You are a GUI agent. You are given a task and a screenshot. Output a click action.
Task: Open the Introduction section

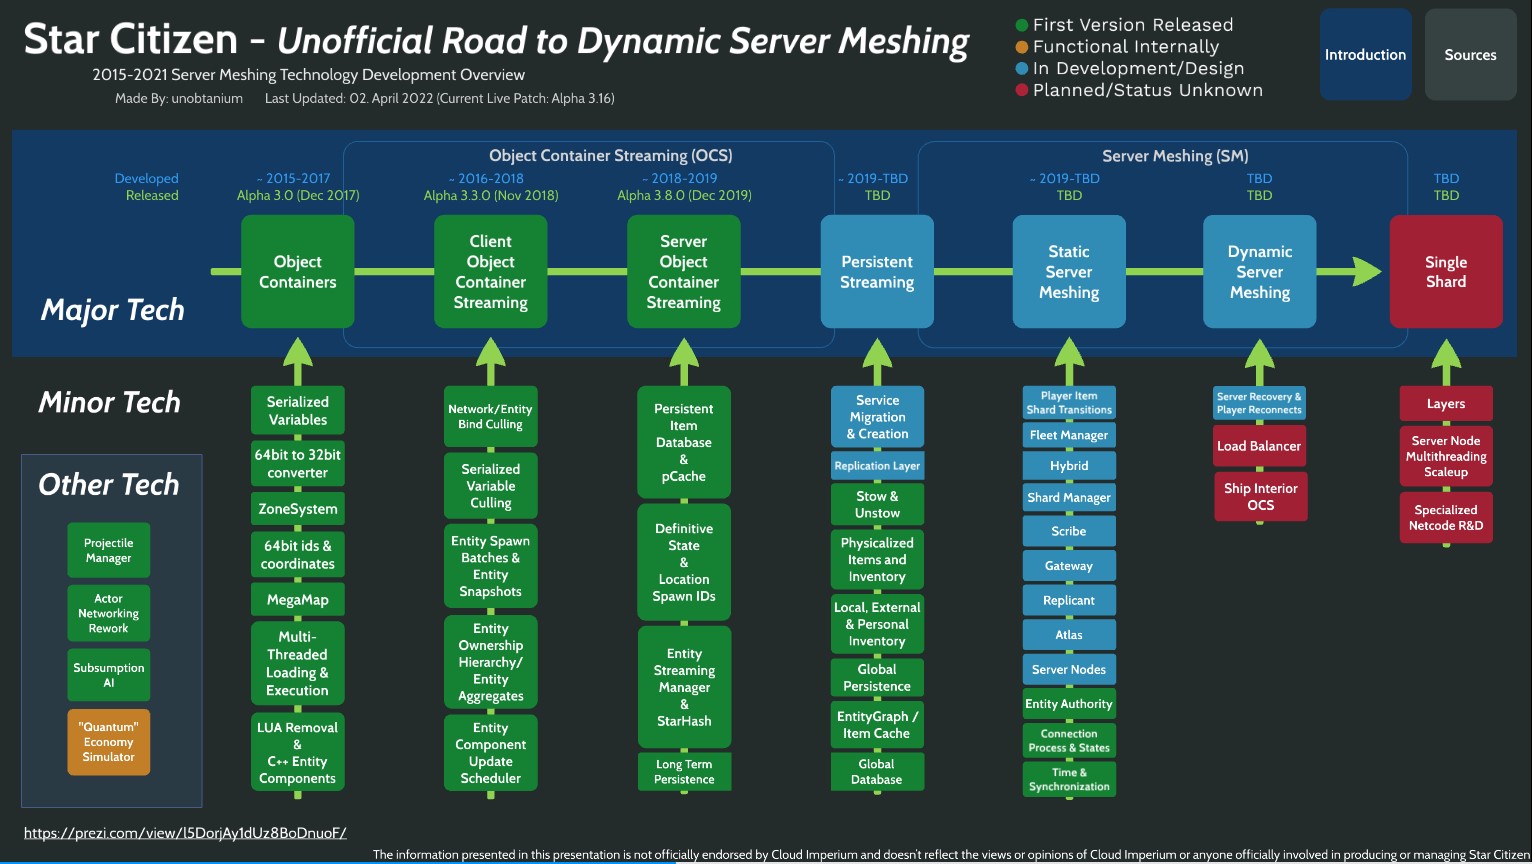click(x=1365, y=55)
